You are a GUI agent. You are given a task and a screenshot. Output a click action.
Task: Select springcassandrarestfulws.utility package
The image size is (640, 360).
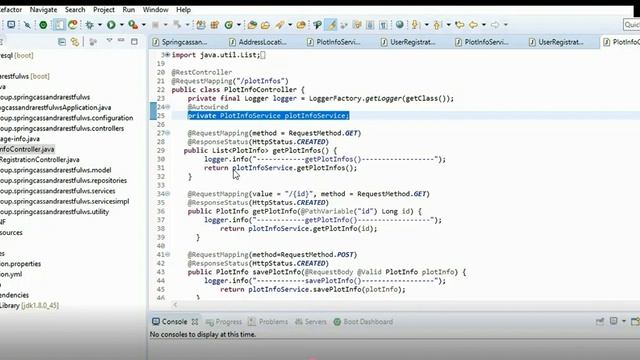pos(54,212)
